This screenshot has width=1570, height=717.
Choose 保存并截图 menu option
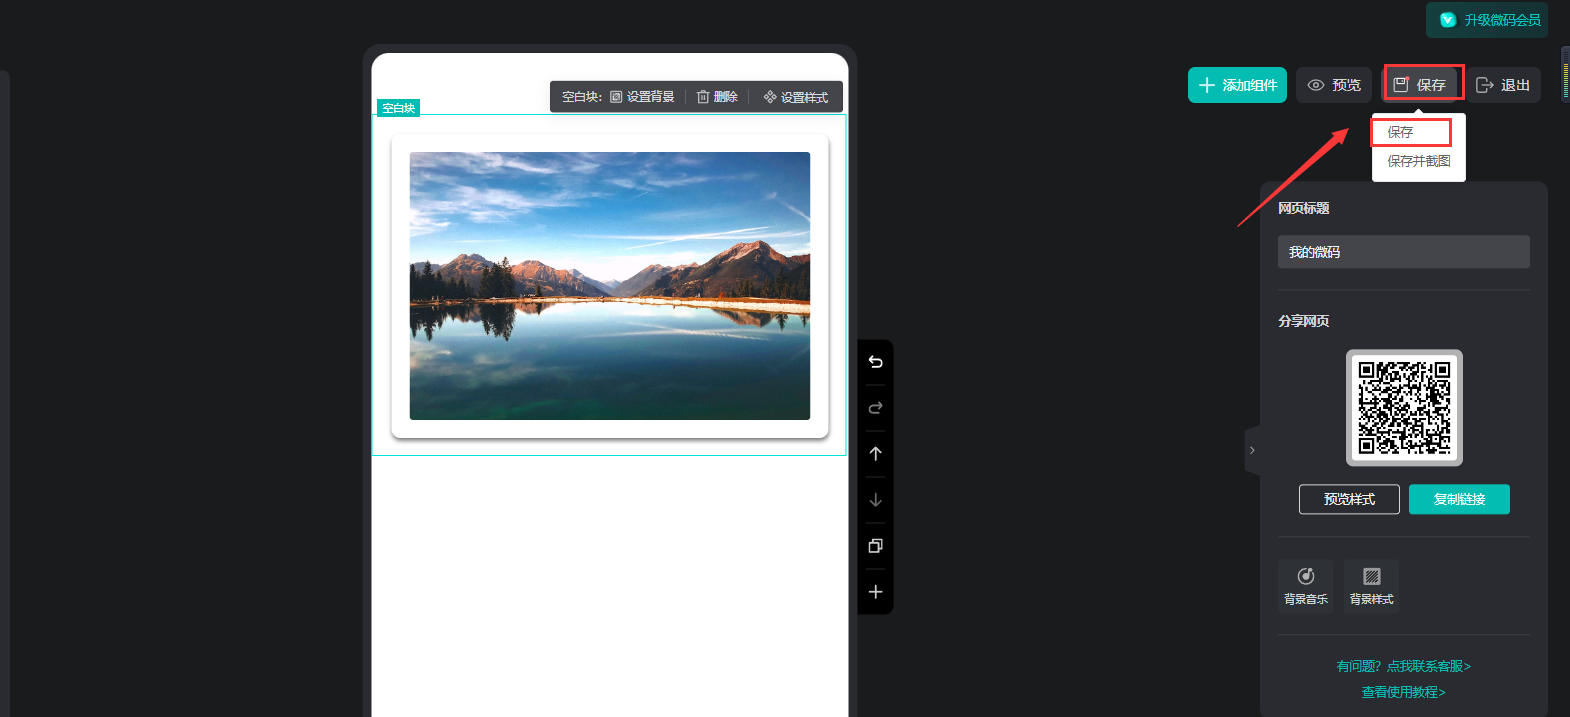(x=1418, y=161)
